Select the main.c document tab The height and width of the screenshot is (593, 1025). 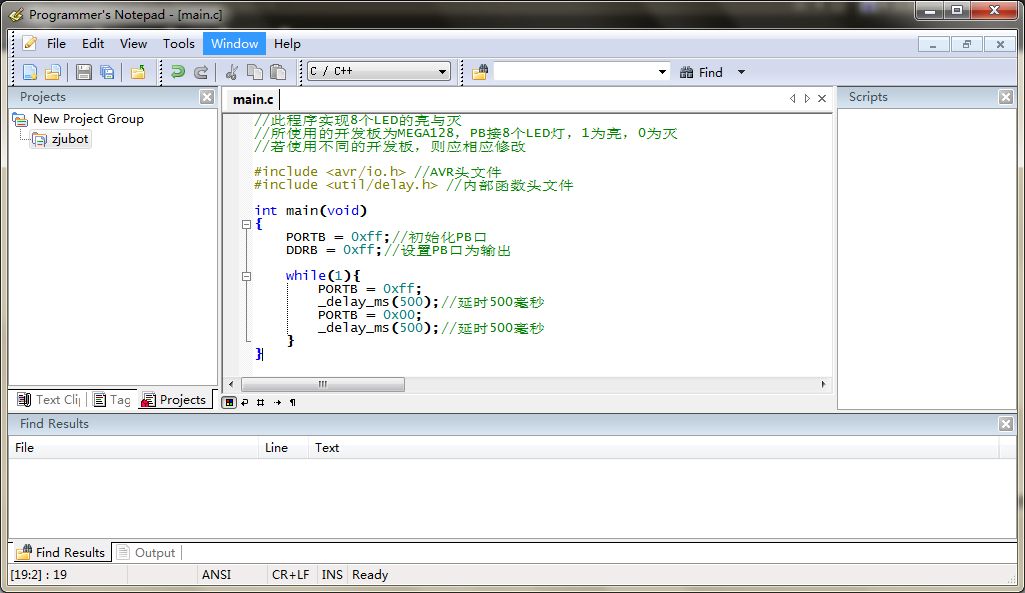253,99
